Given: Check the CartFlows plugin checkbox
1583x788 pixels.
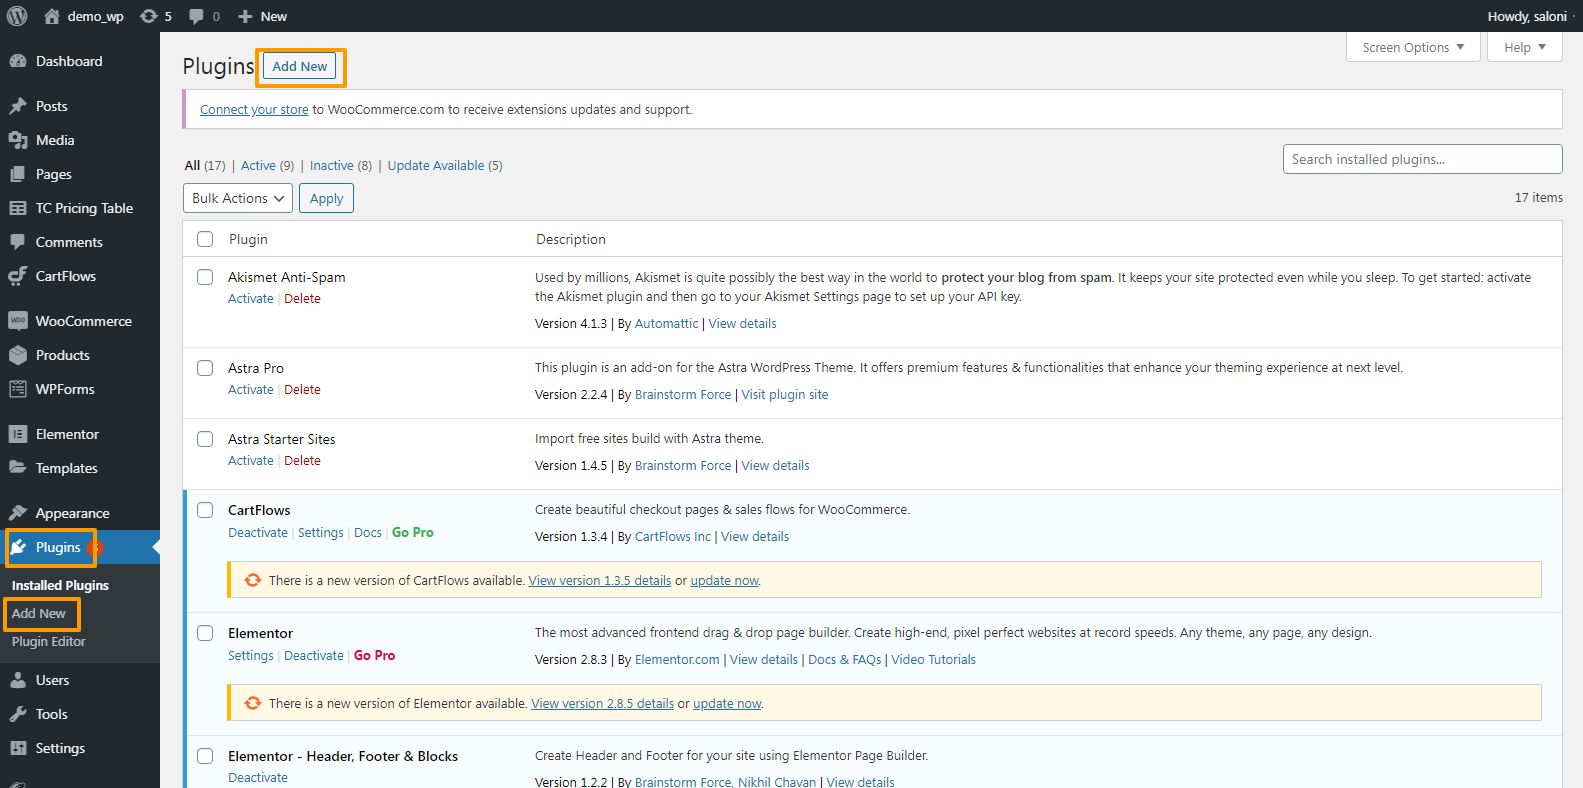Looking at the screenshot, I should 205,510.
